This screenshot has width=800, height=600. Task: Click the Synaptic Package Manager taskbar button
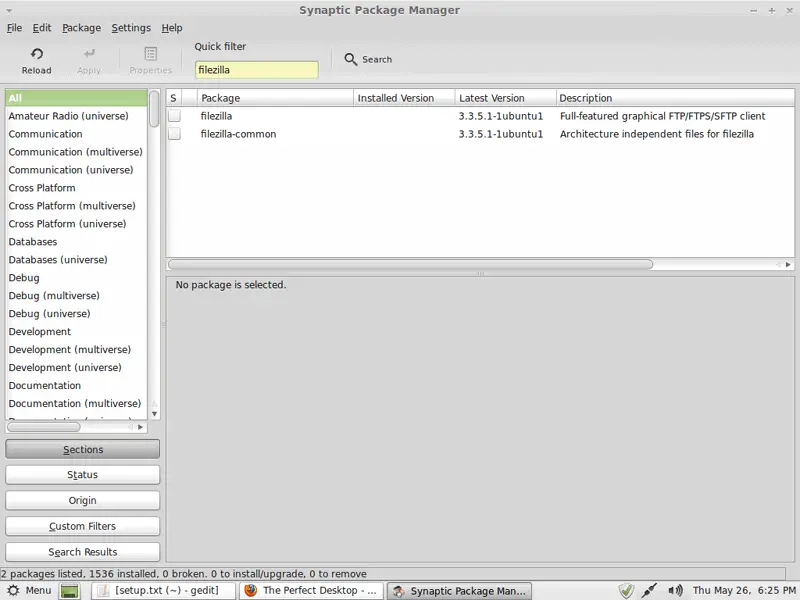point(460,591)
